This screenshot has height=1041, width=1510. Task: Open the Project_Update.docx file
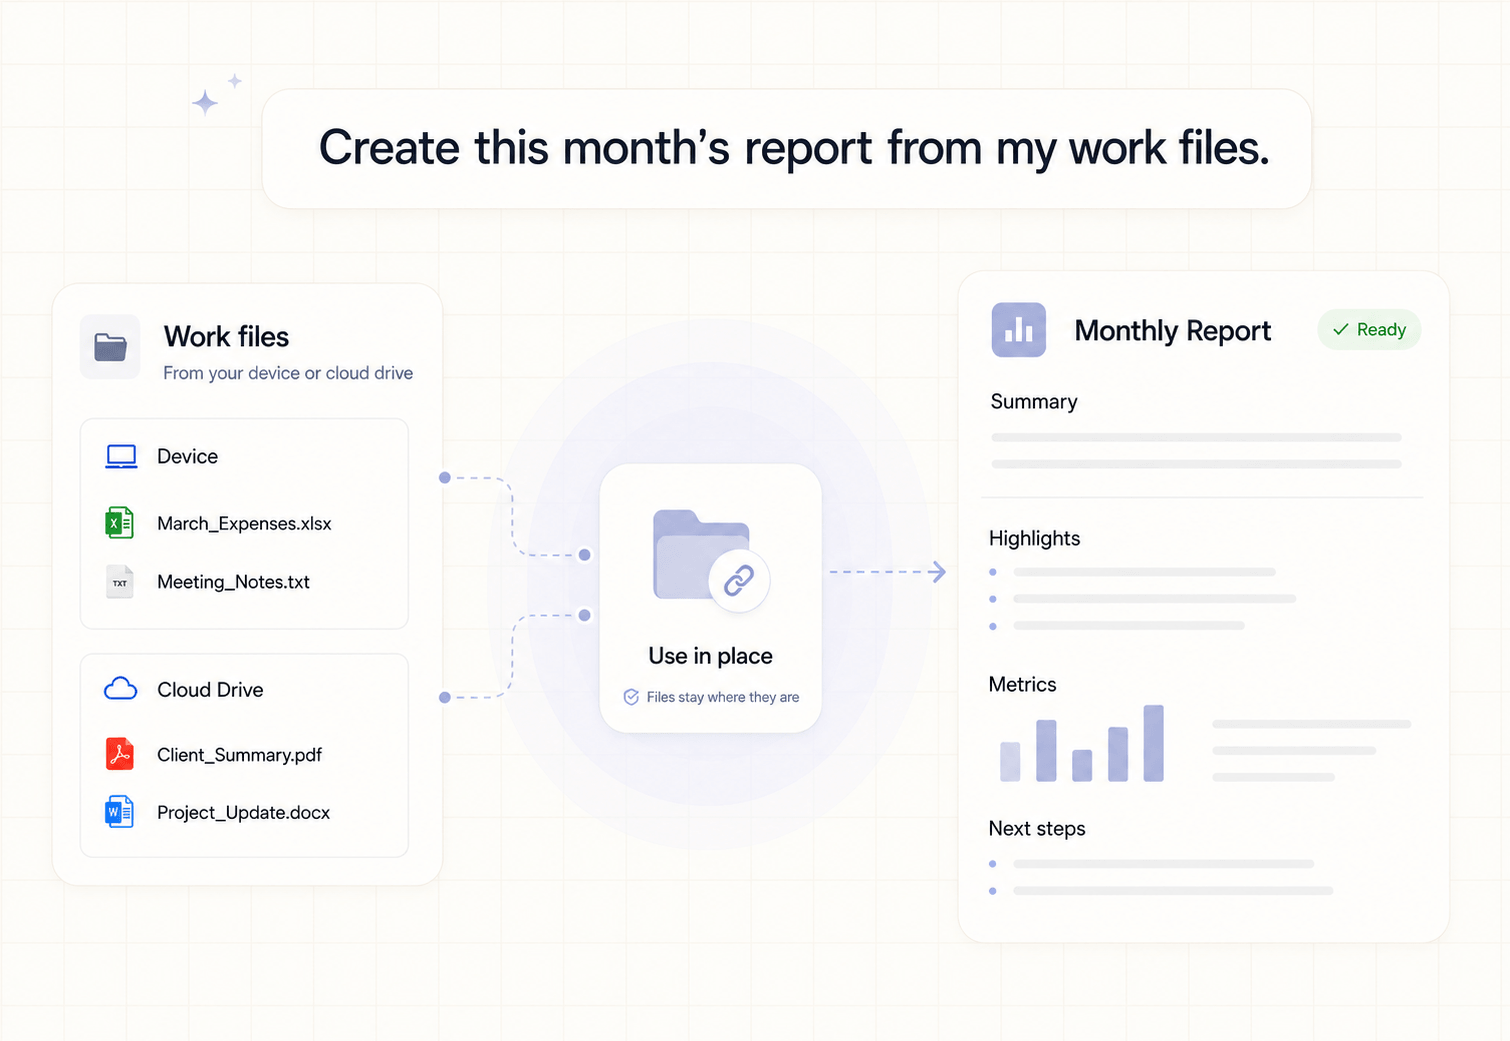tap(243, 813)
